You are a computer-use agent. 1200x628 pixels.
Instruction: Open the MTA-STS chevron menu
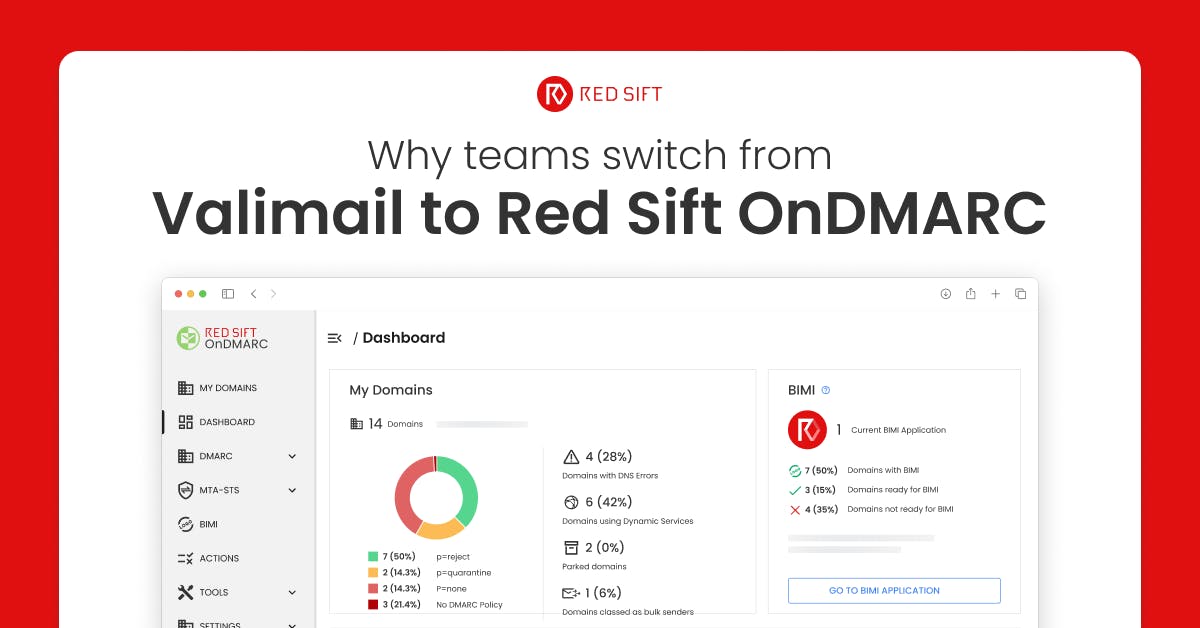coord(292,490)
